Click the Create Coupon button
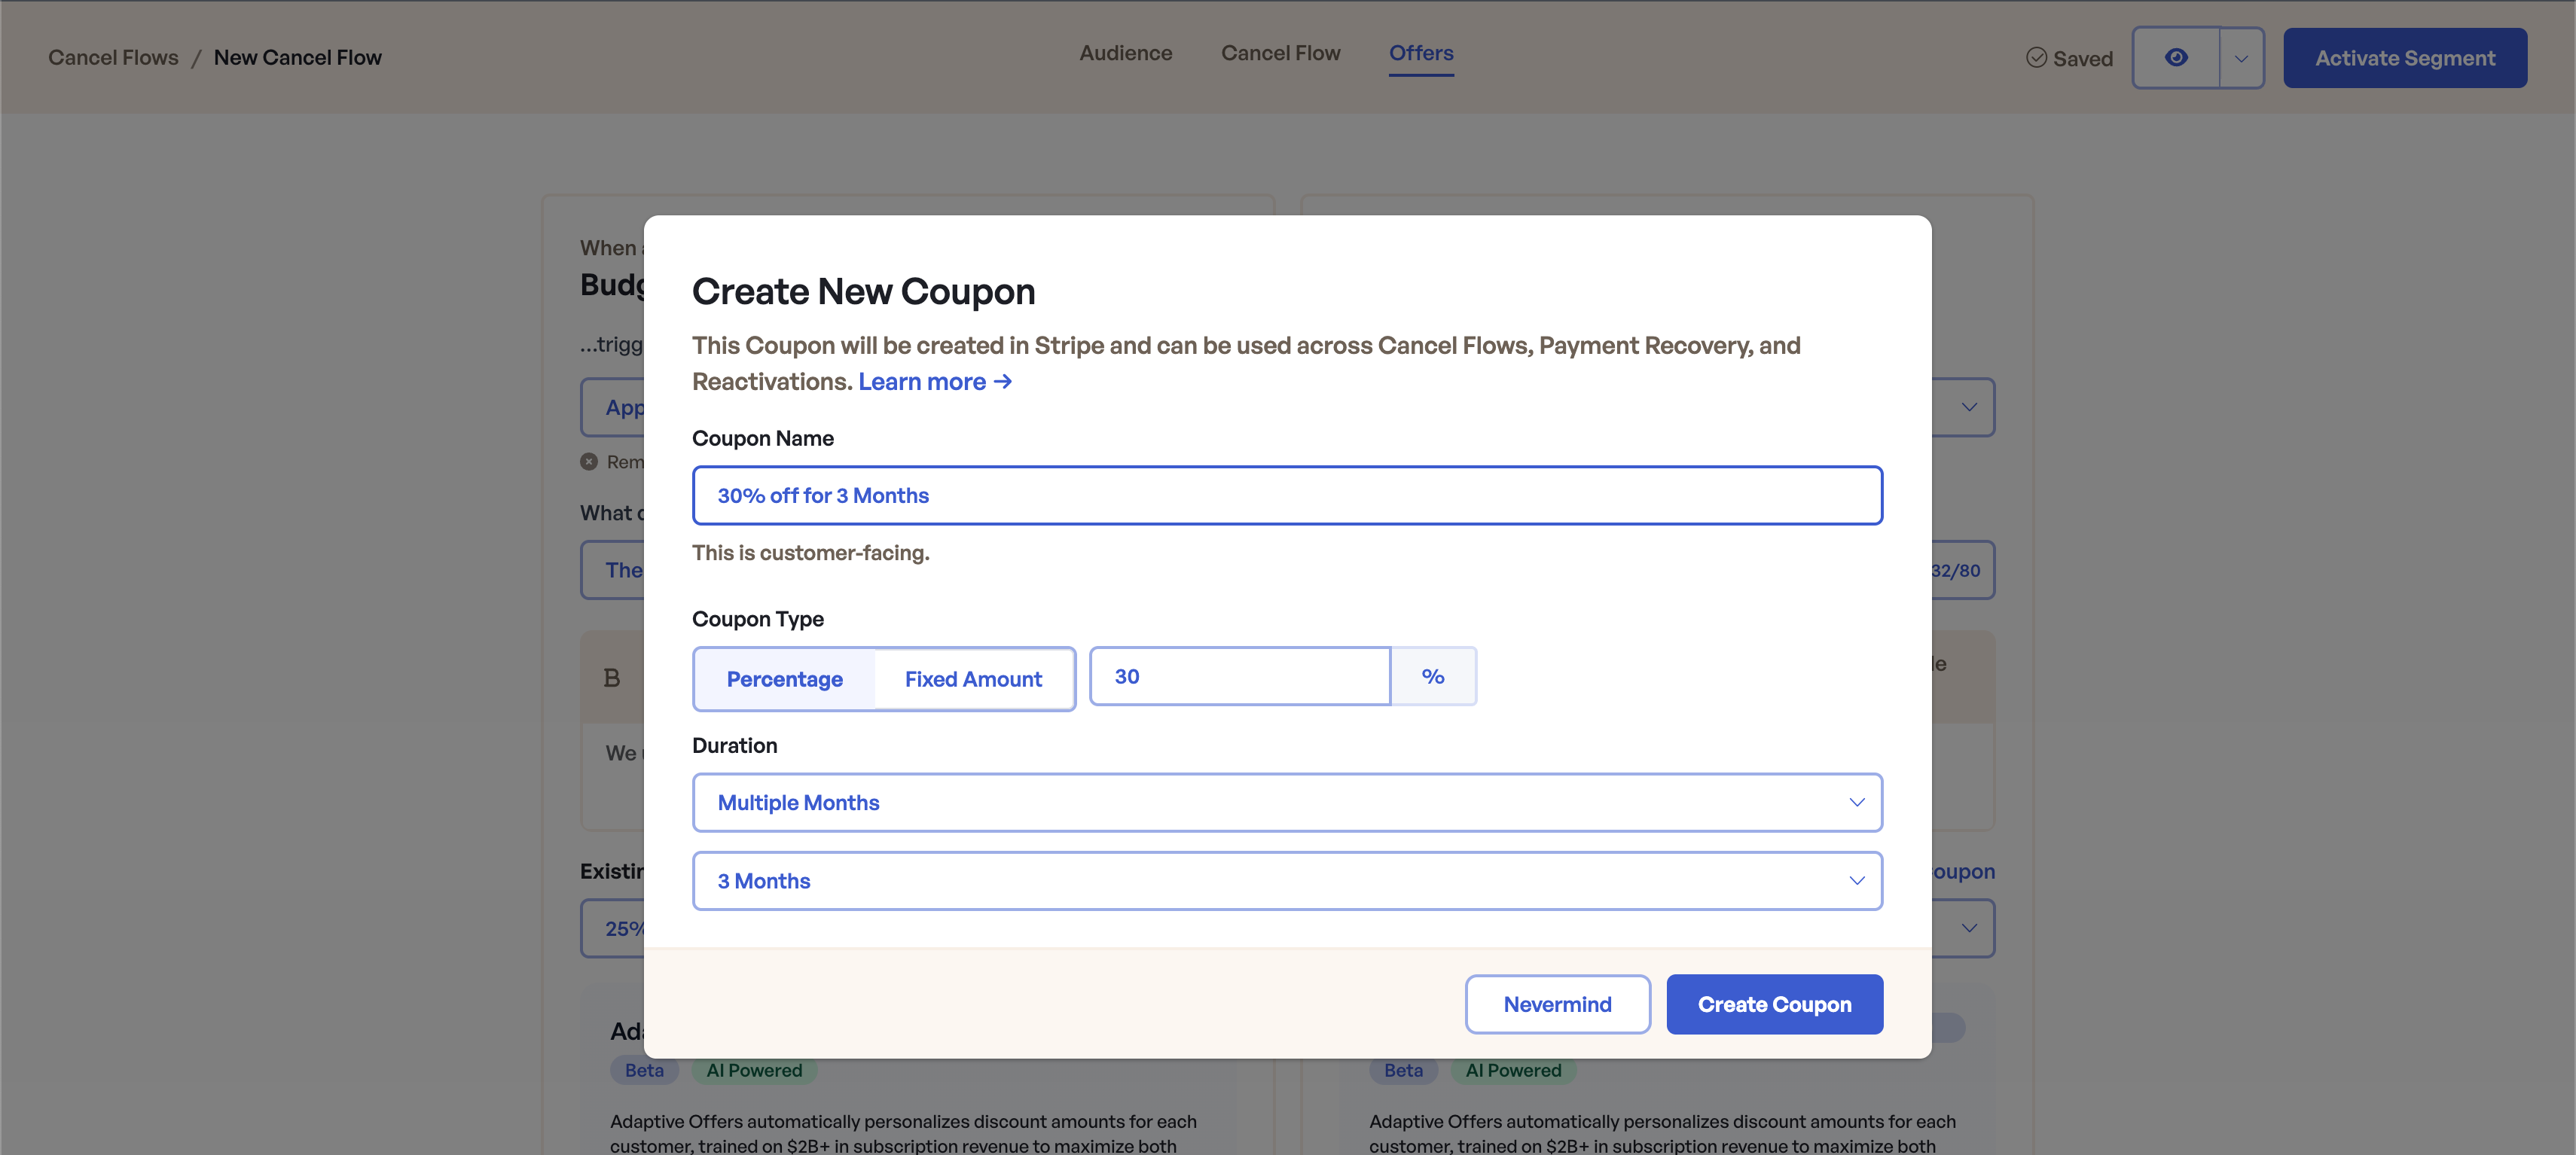The image size is (2576, 1155). click(1774, 1004)
